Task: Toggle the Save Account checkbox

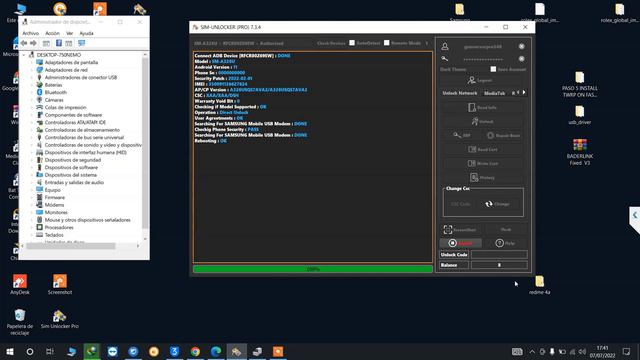Action: [x=493, y=69]
